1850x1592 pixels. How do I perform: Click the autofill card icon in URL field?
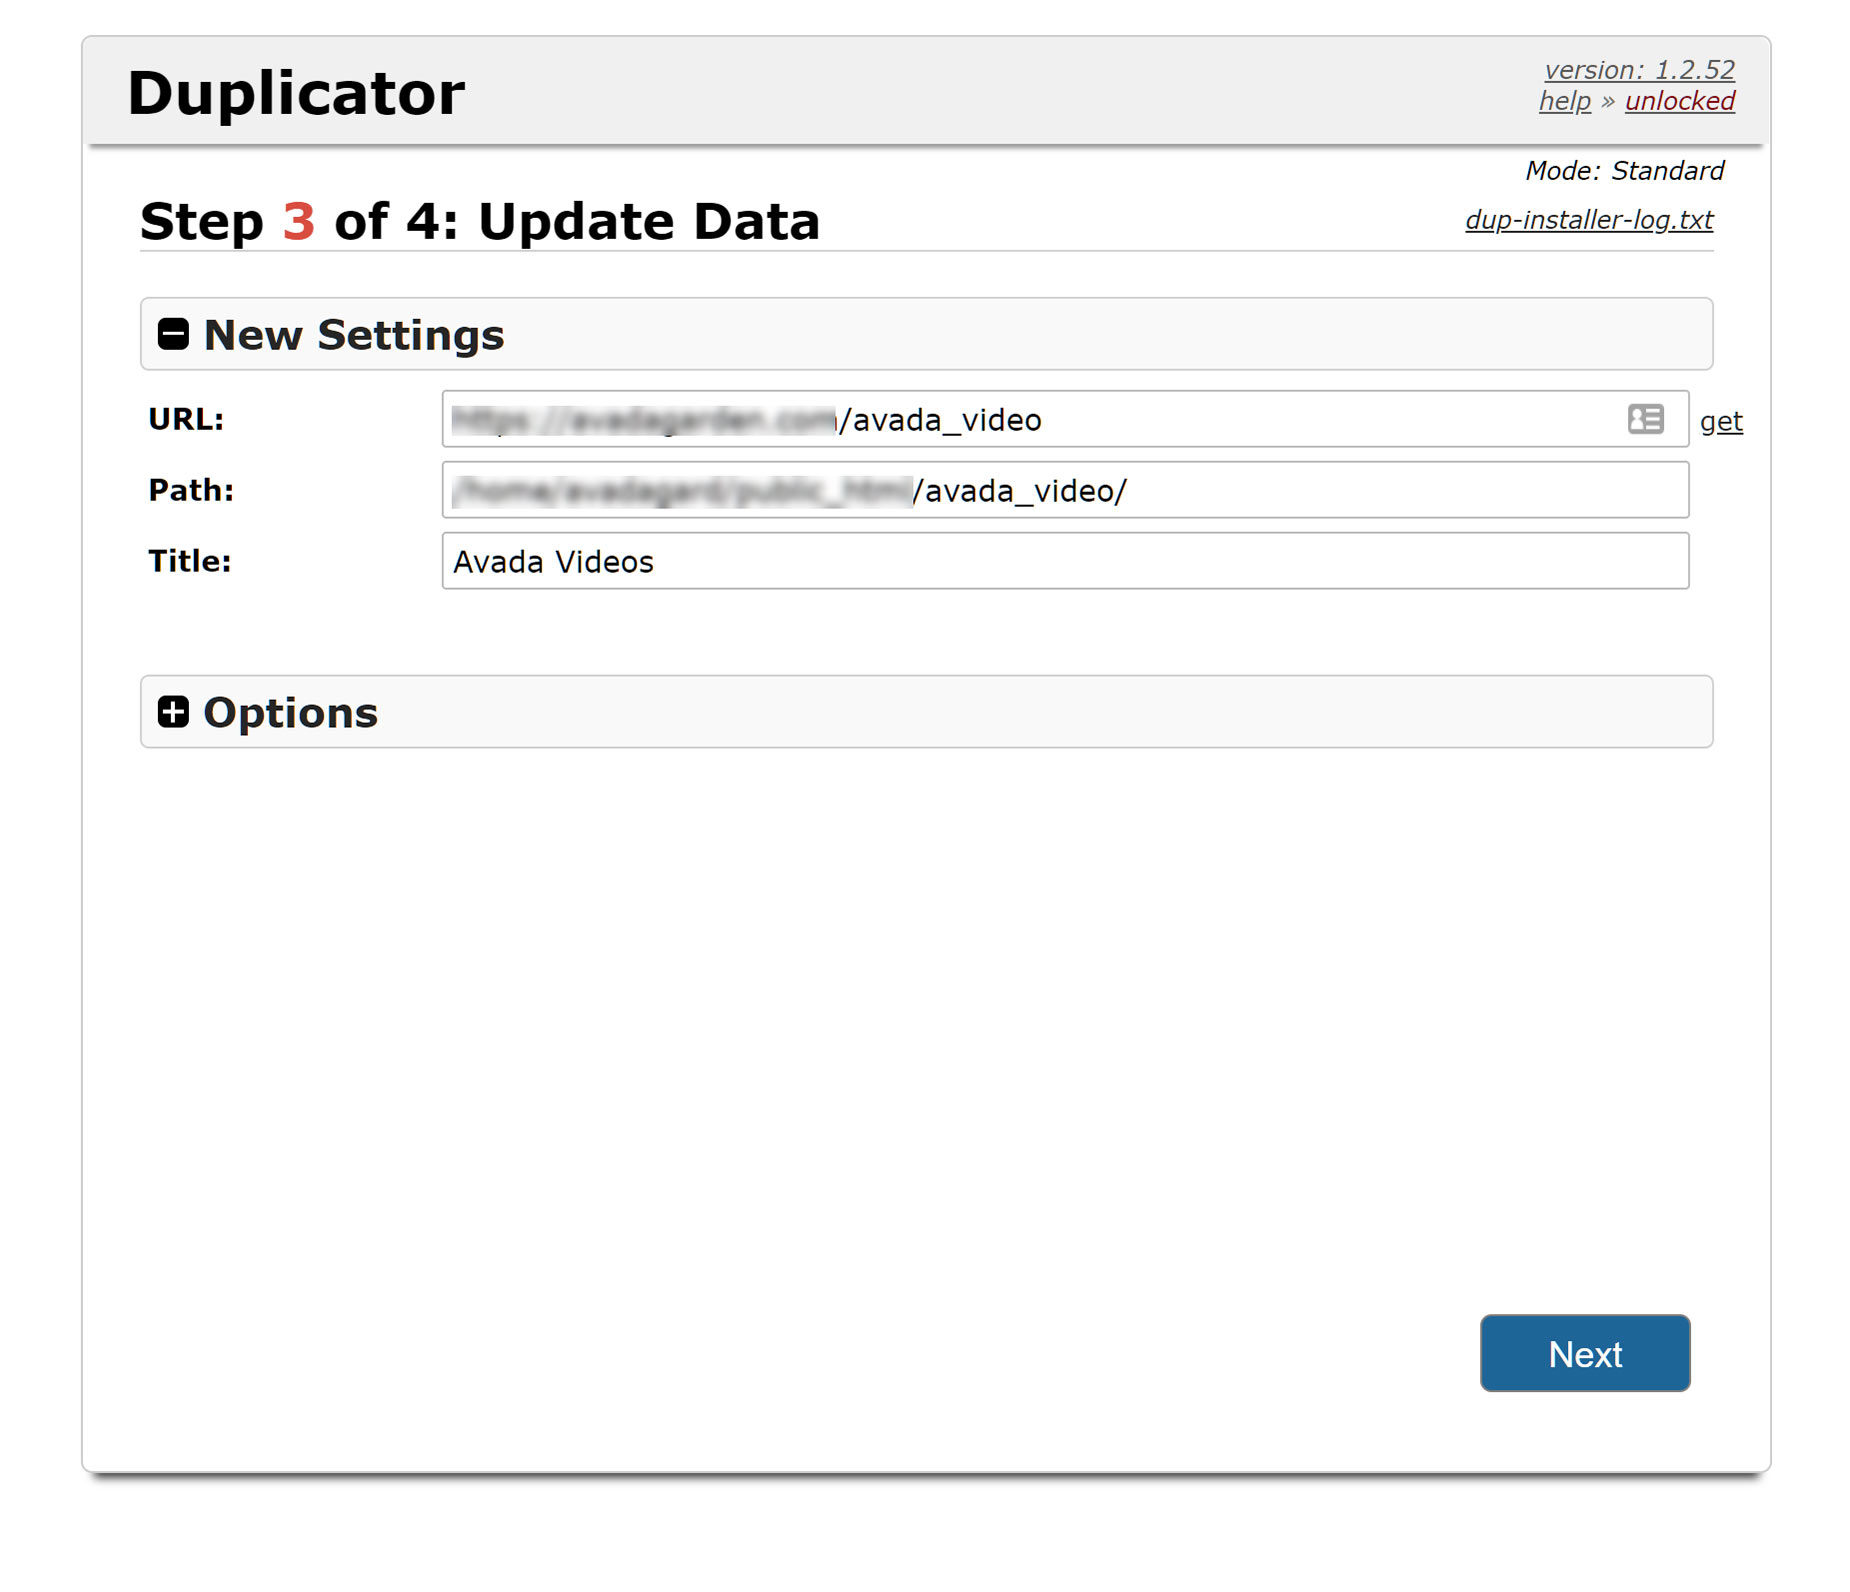click(1645, 419)
